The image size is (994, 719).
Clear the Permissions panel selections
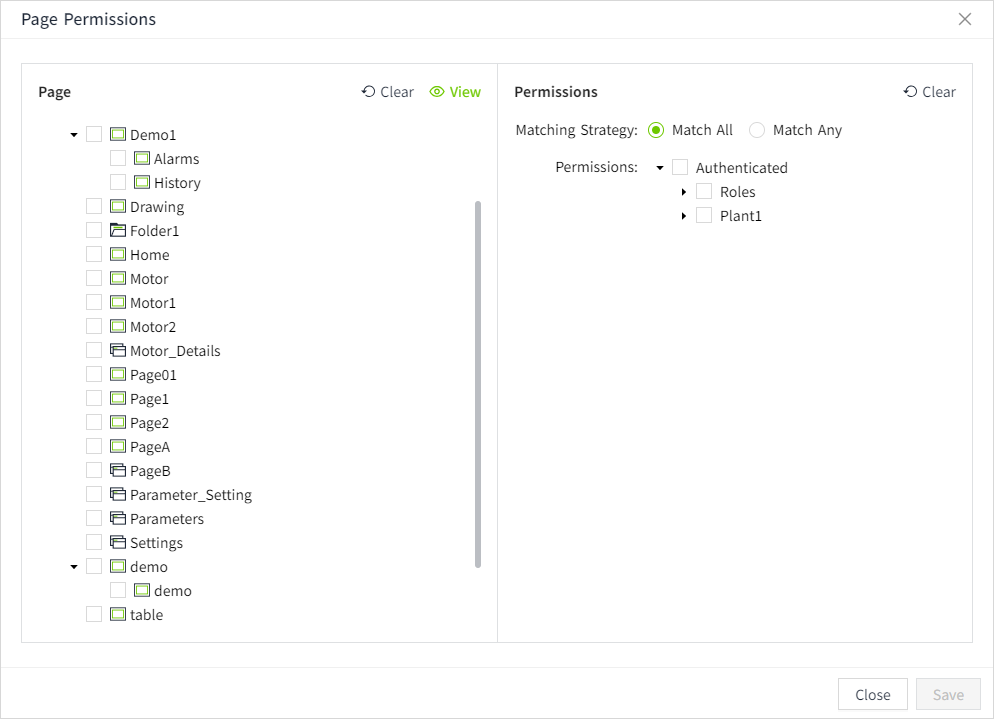929,92
